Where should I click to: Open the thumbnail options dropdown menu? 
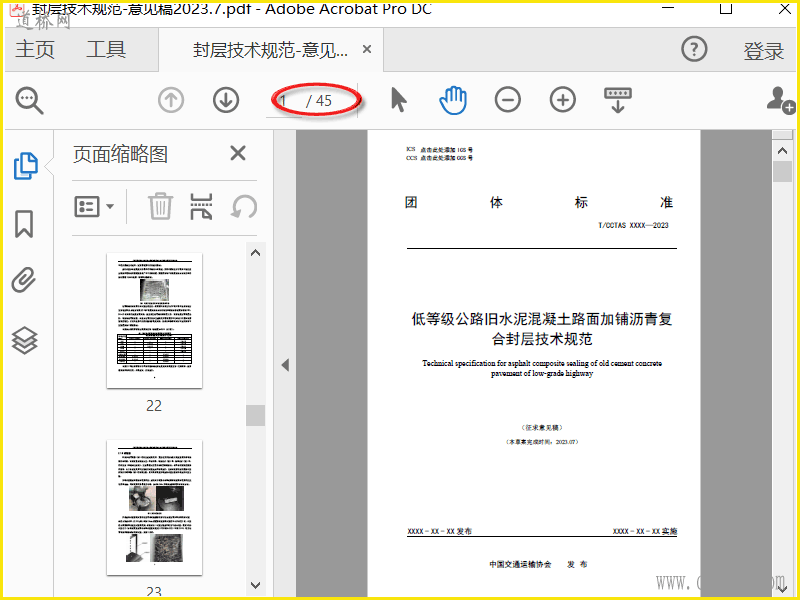coord(94,207)
